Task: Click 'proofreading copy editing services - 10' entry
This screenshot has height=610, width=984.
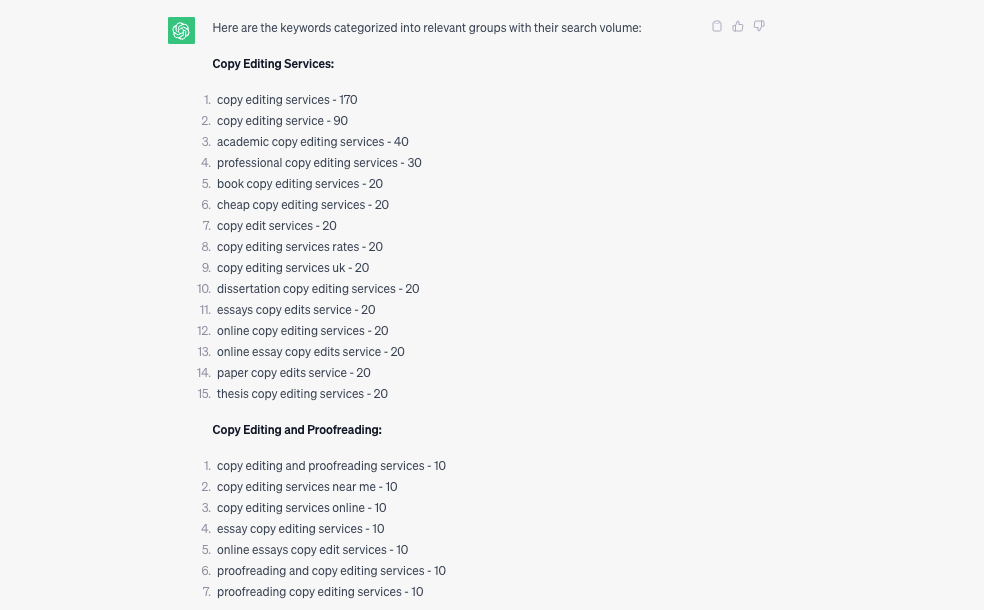Action: (319, 592)
